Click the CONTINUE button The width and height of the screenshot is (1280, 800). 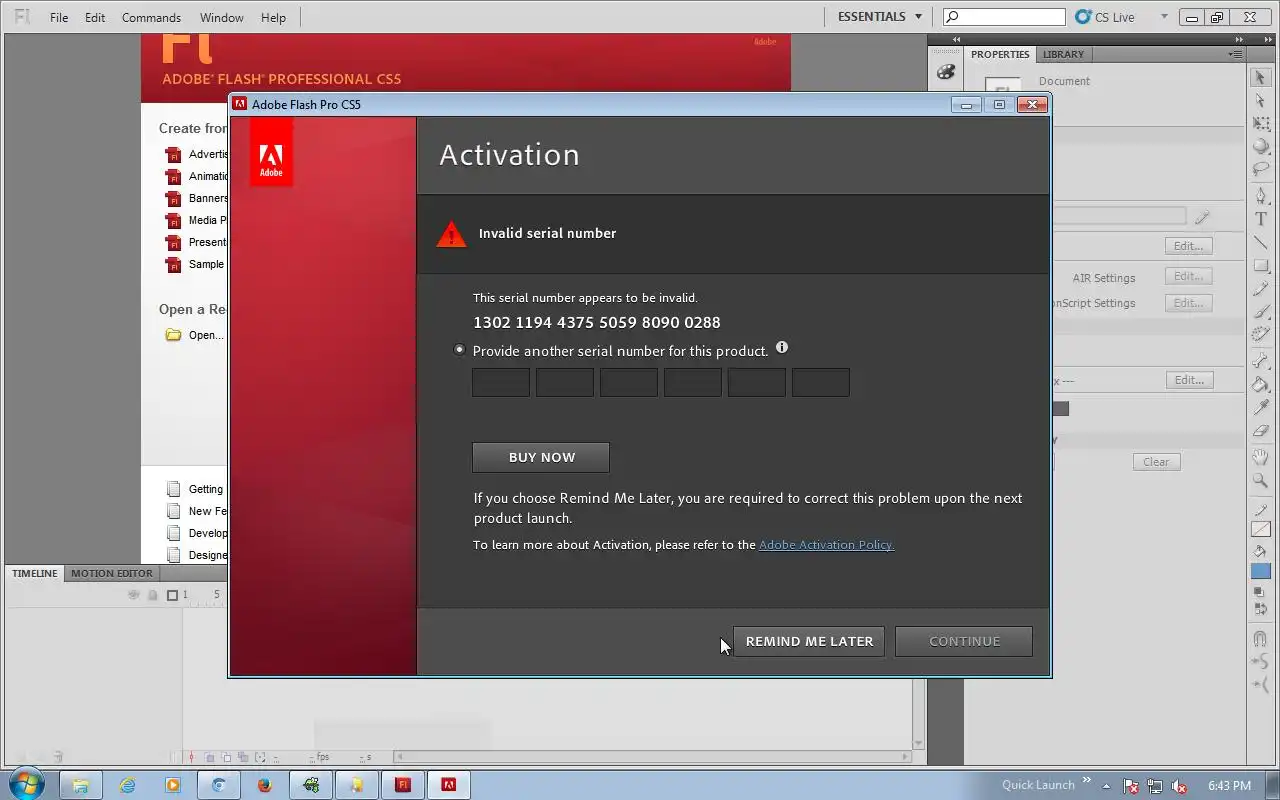click(x=964, y=641)
